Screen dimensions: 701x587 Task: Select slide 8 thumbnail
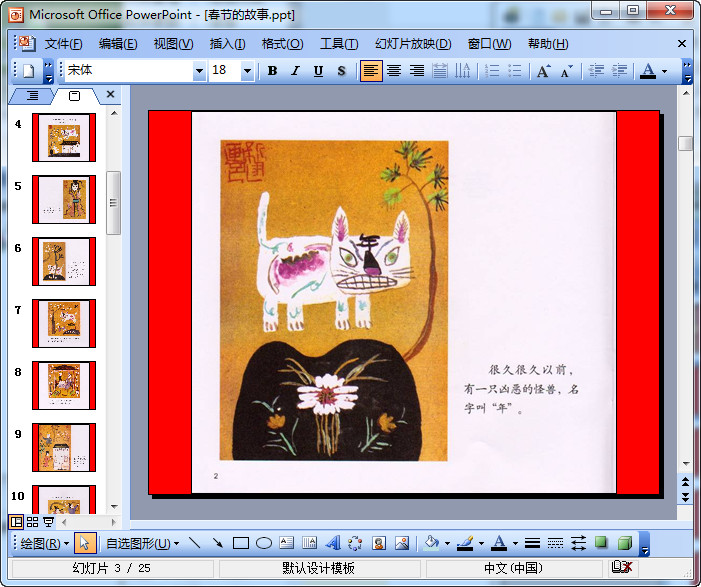click(x=64, y=385)
